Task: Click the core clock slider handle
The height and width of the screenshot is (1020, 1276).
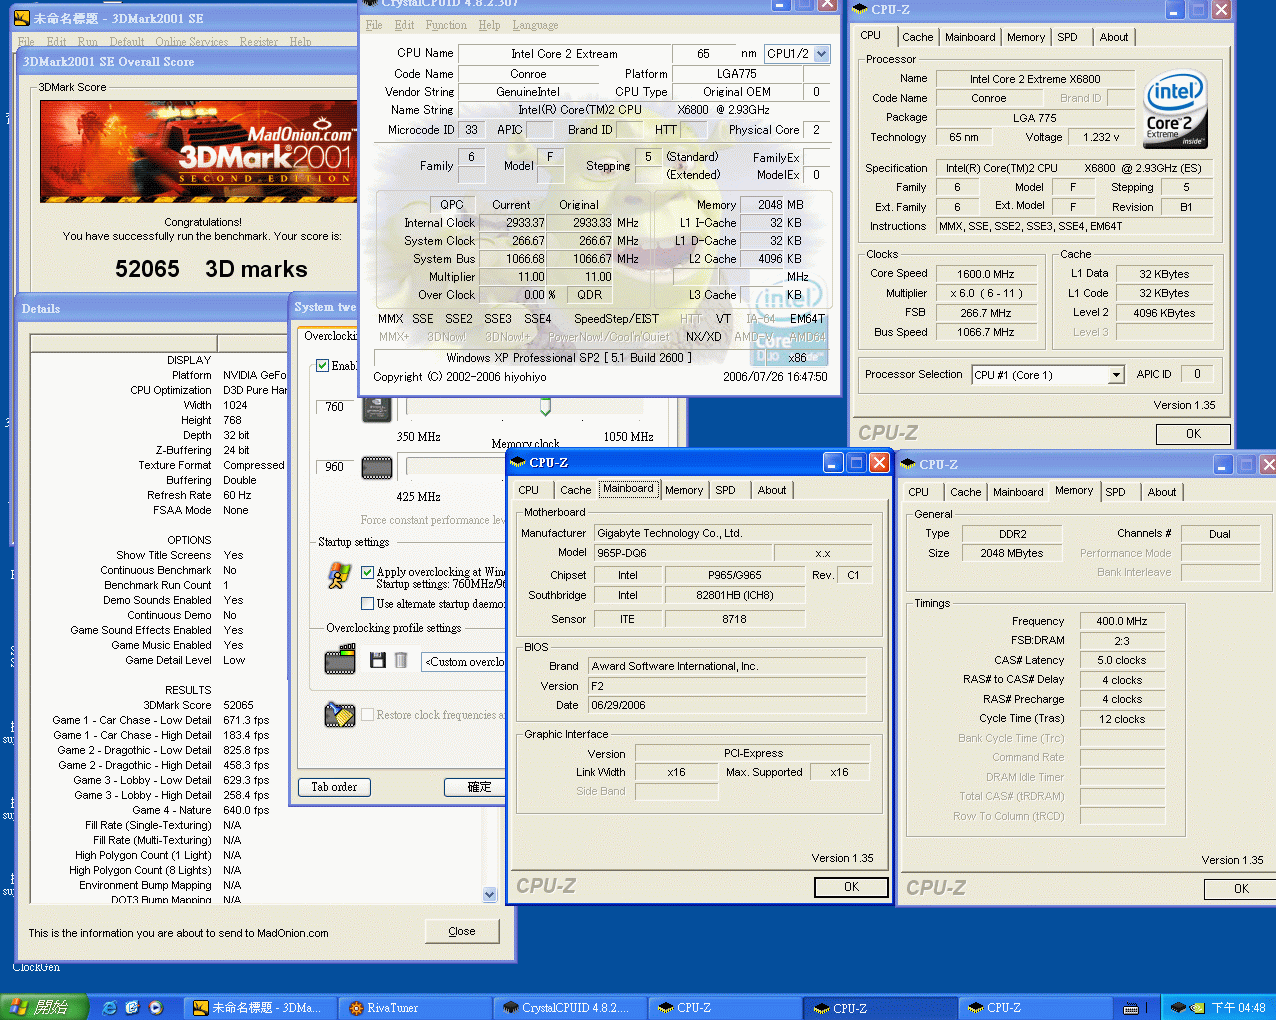Action: point(545,407)
